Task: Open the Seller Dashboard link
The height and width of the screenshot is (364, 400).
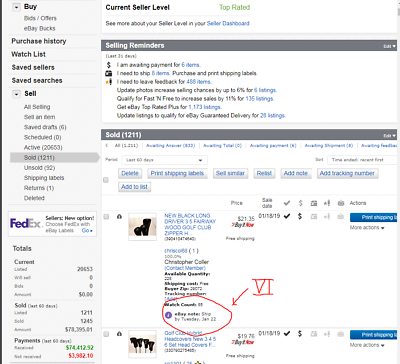Action: (228, 23)
